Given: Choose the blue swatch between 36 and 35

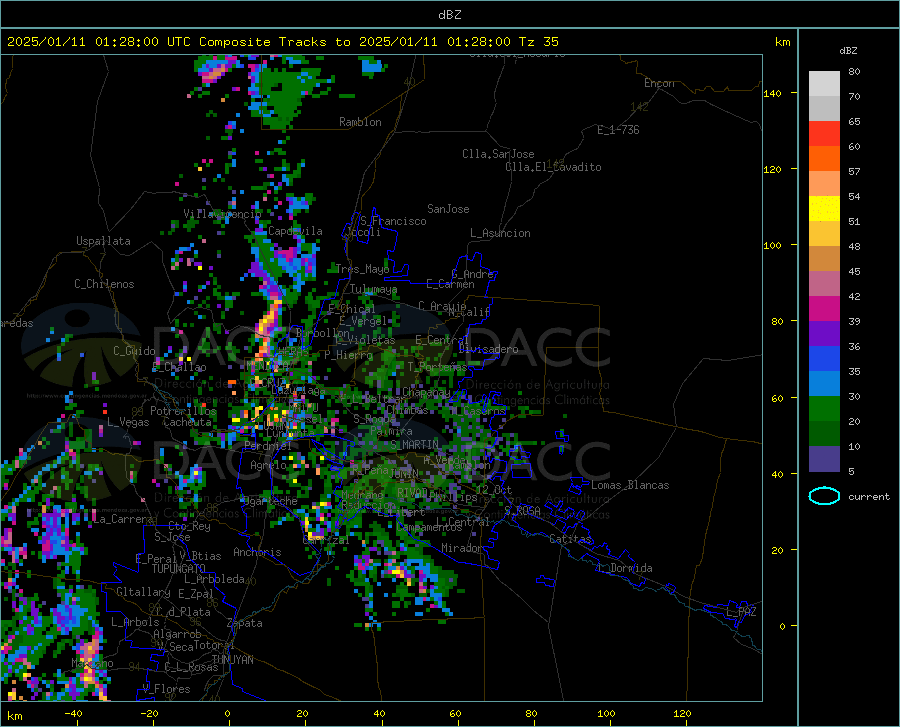Looking at the screenshot, I should (824, 359).
